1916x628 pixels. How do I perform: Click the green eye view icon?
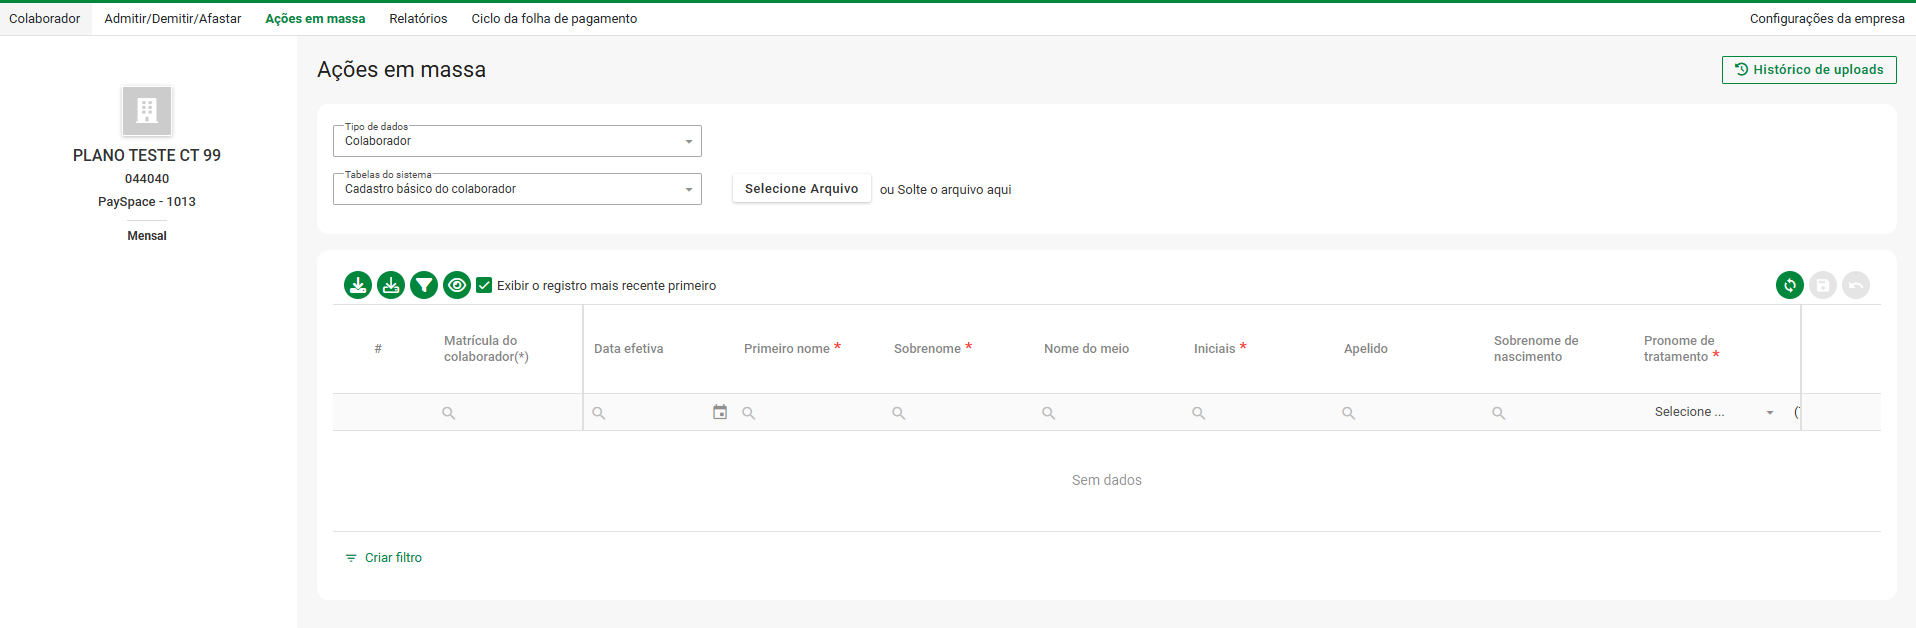[457, 285]
